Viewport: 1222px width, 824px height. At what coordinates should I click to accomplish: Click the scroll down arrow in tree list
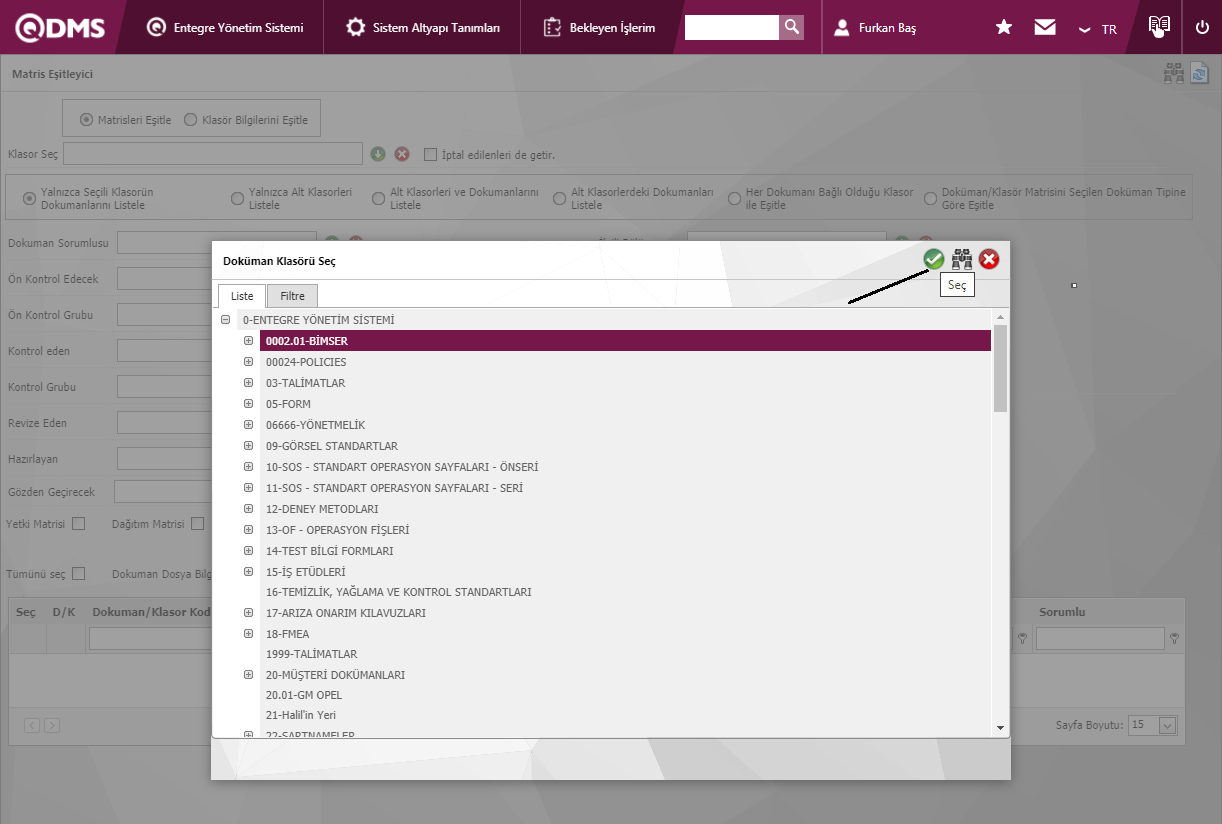click(1000, 727)
